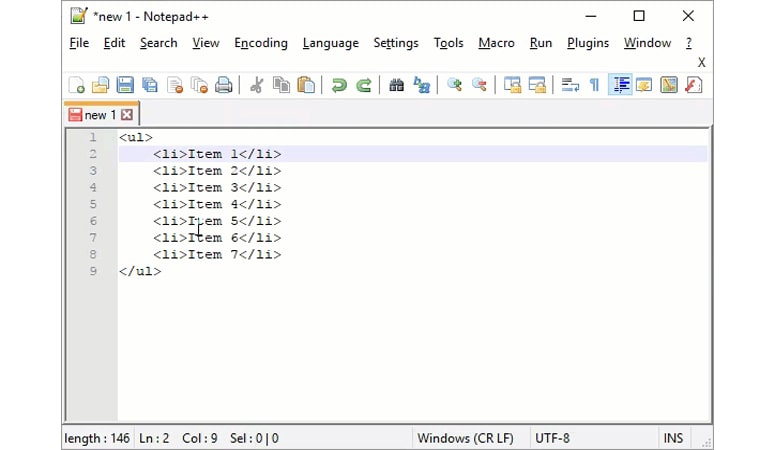The image size is (768, 450).
Task: Click the <ul> opening tag line
Action: click(136, 138)
